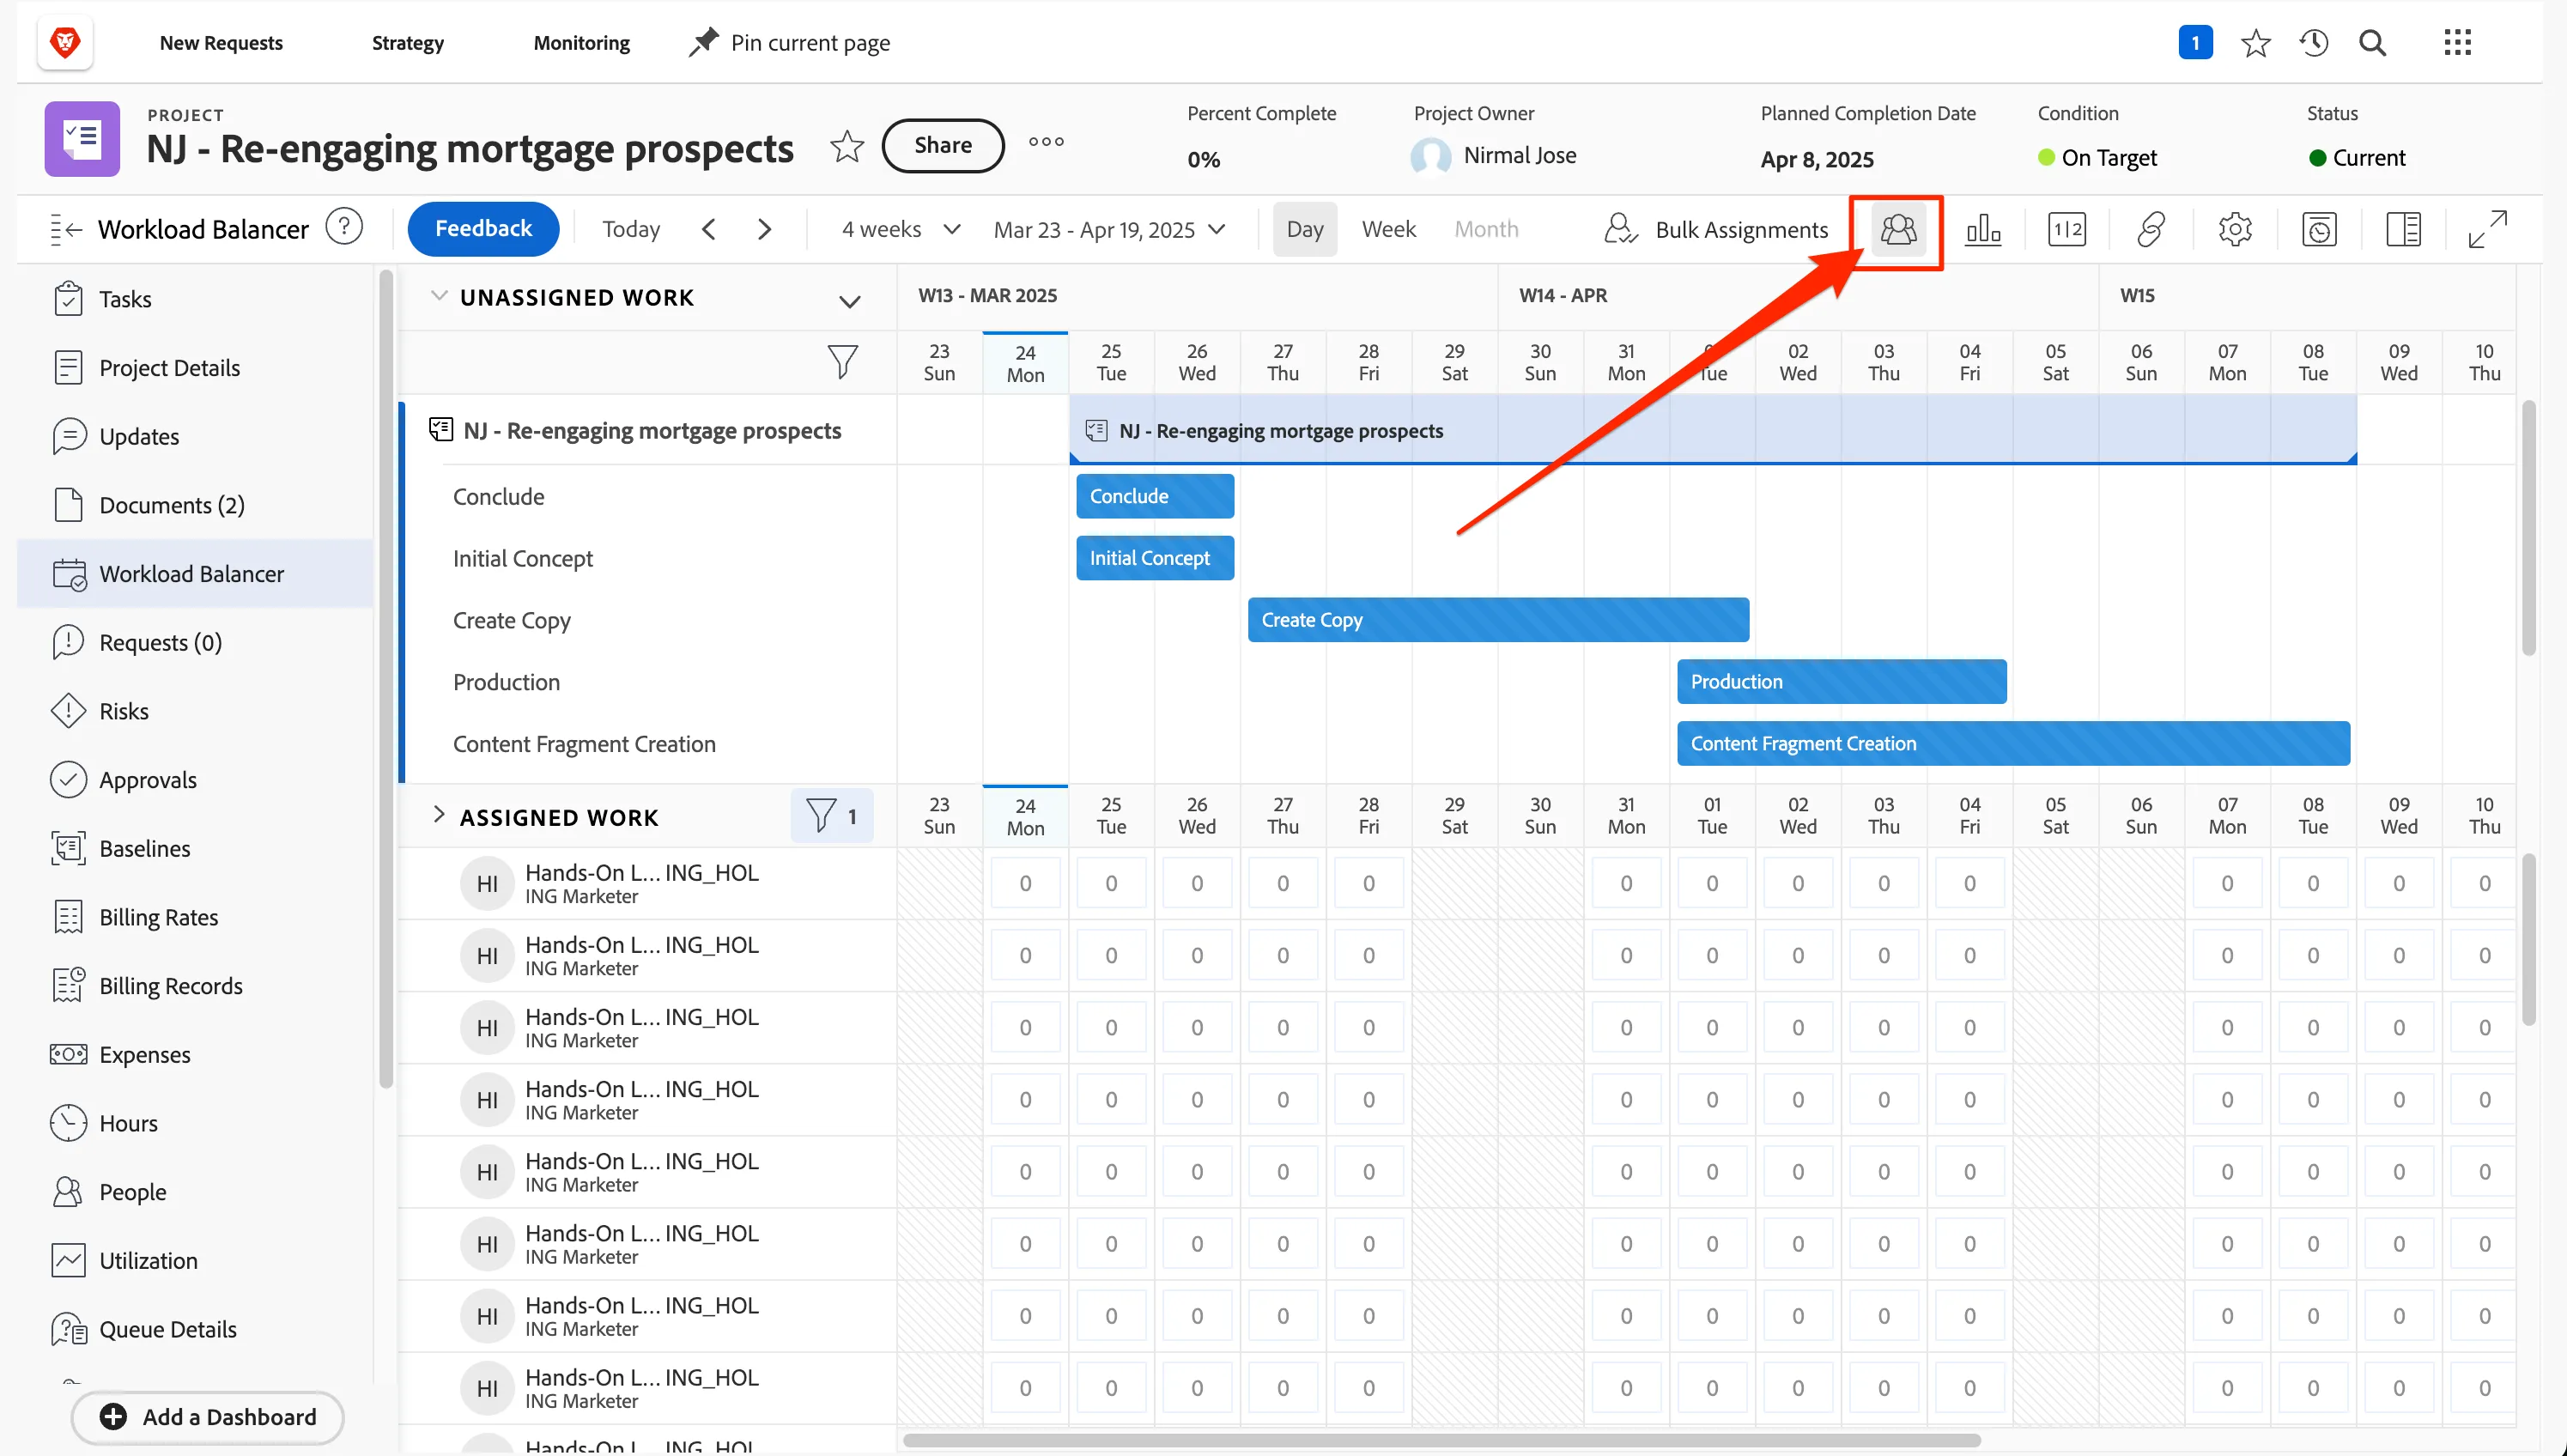Switch view to Week

click(x=1388, y=230)
